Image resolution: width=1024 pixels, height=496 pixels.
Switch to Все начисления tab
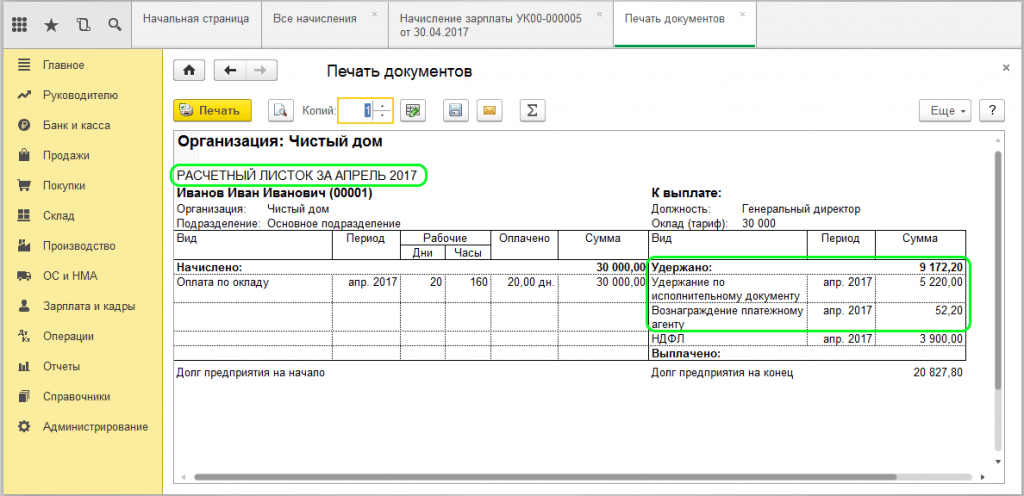coord(315,19)
